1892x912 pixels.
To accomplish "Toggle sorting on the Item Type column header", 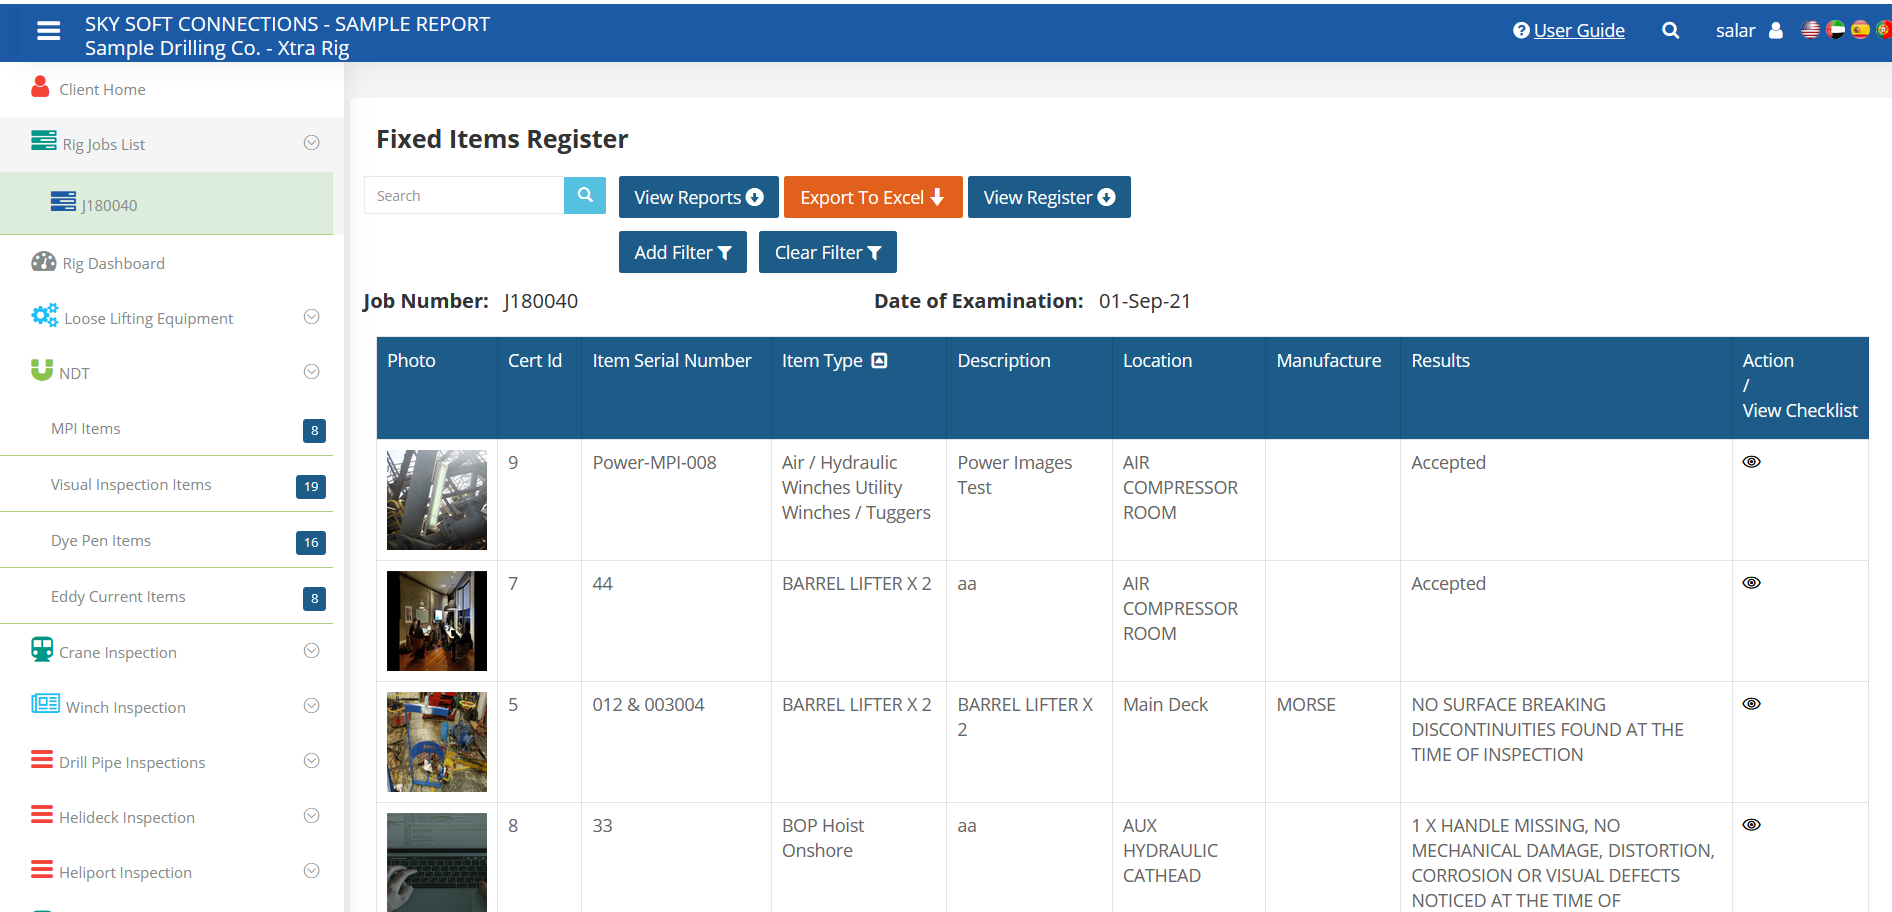I will (877, 360).
